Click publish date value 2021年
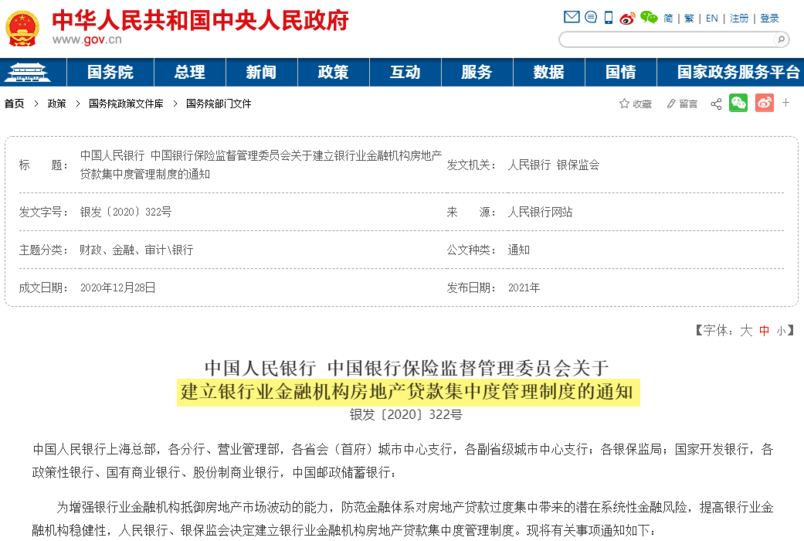804x541 pixels. point(524,288)
